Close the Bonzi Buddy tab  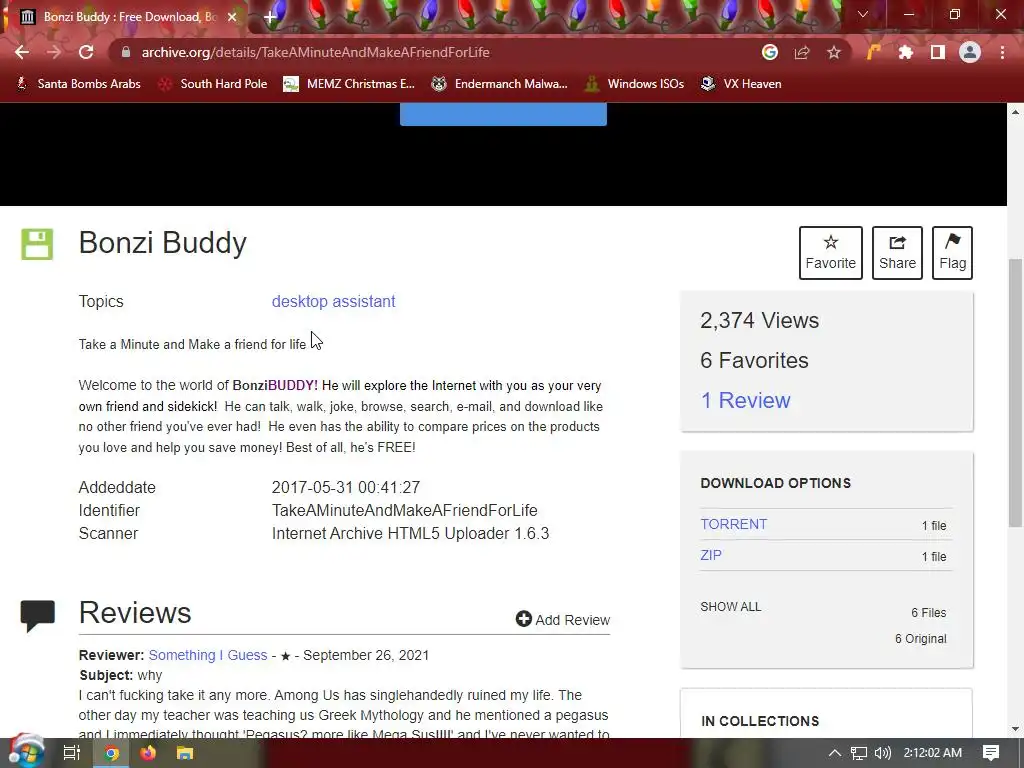[232, 17]
